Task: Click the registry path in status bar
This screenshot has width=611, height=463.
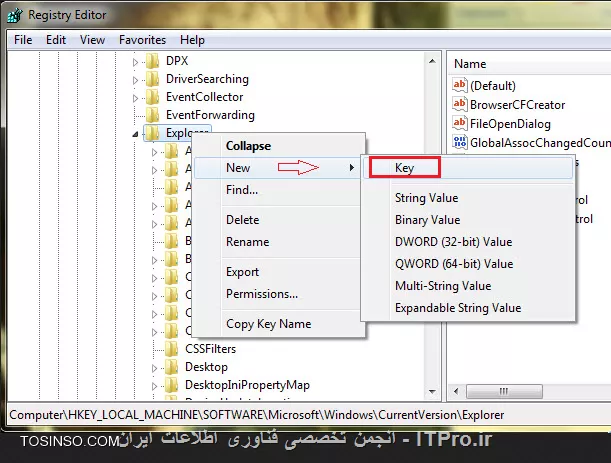Action: 256,415
